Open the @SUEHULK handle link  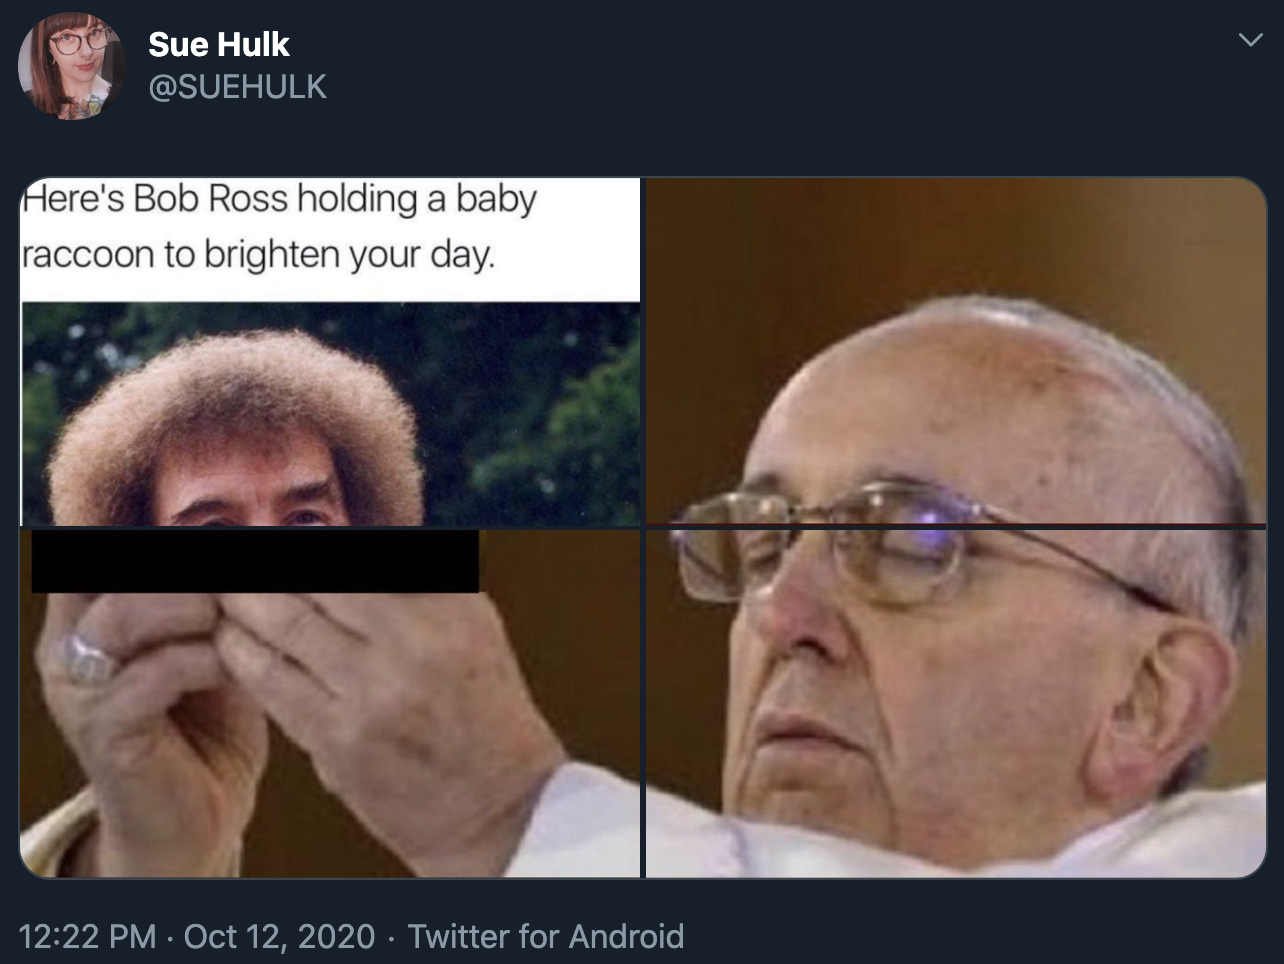point(237,87)
